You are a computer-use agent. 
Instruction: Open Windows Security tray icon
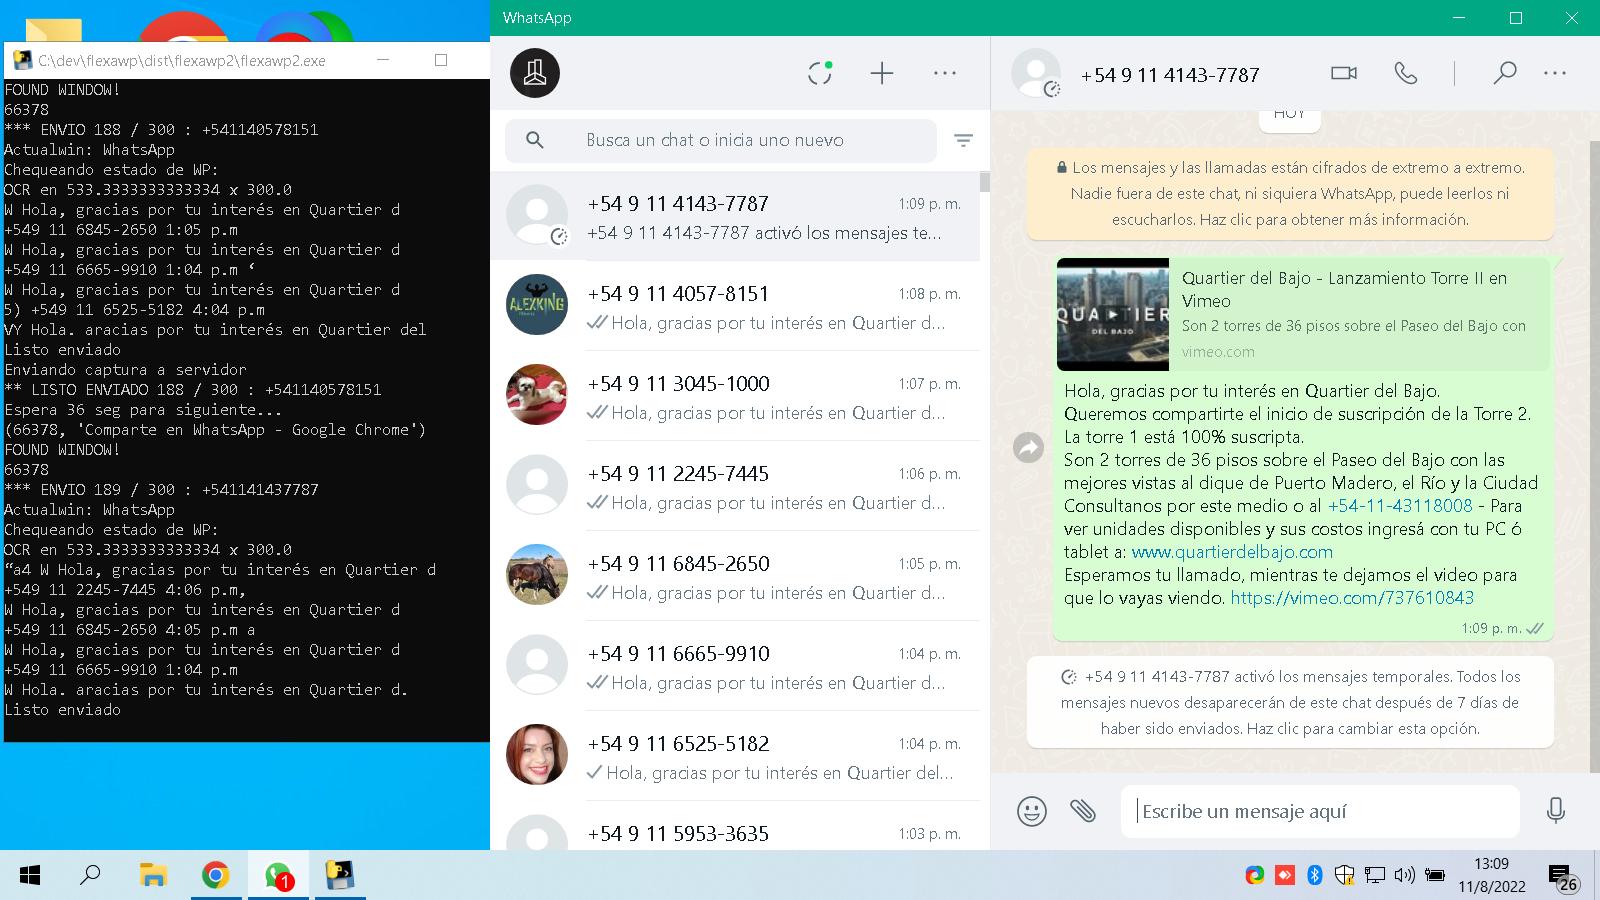1345,876
